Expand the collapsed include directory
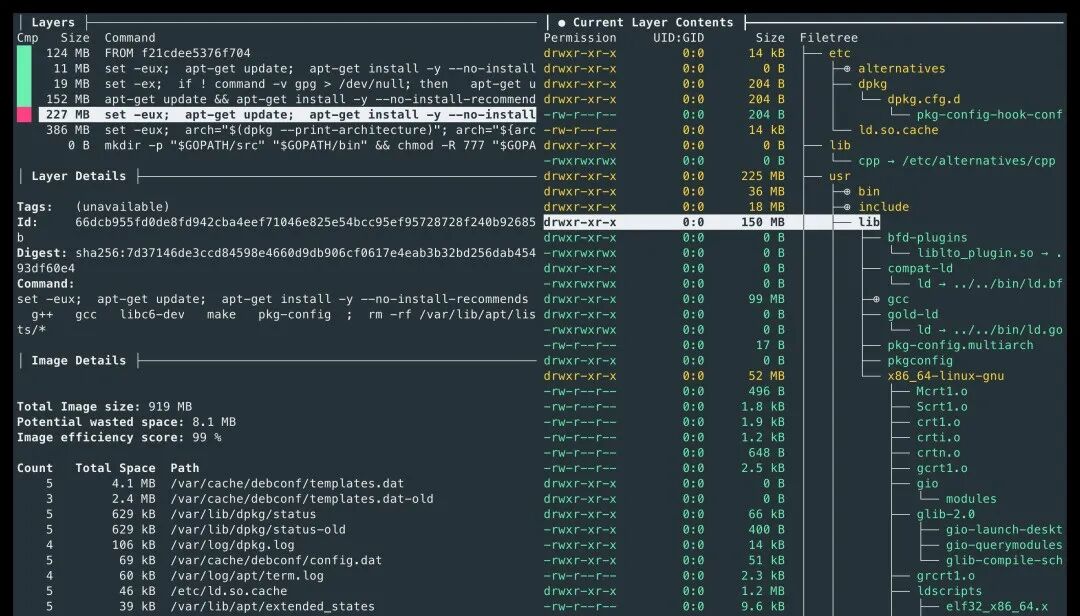1080x616 pixels. pos(847,207)
